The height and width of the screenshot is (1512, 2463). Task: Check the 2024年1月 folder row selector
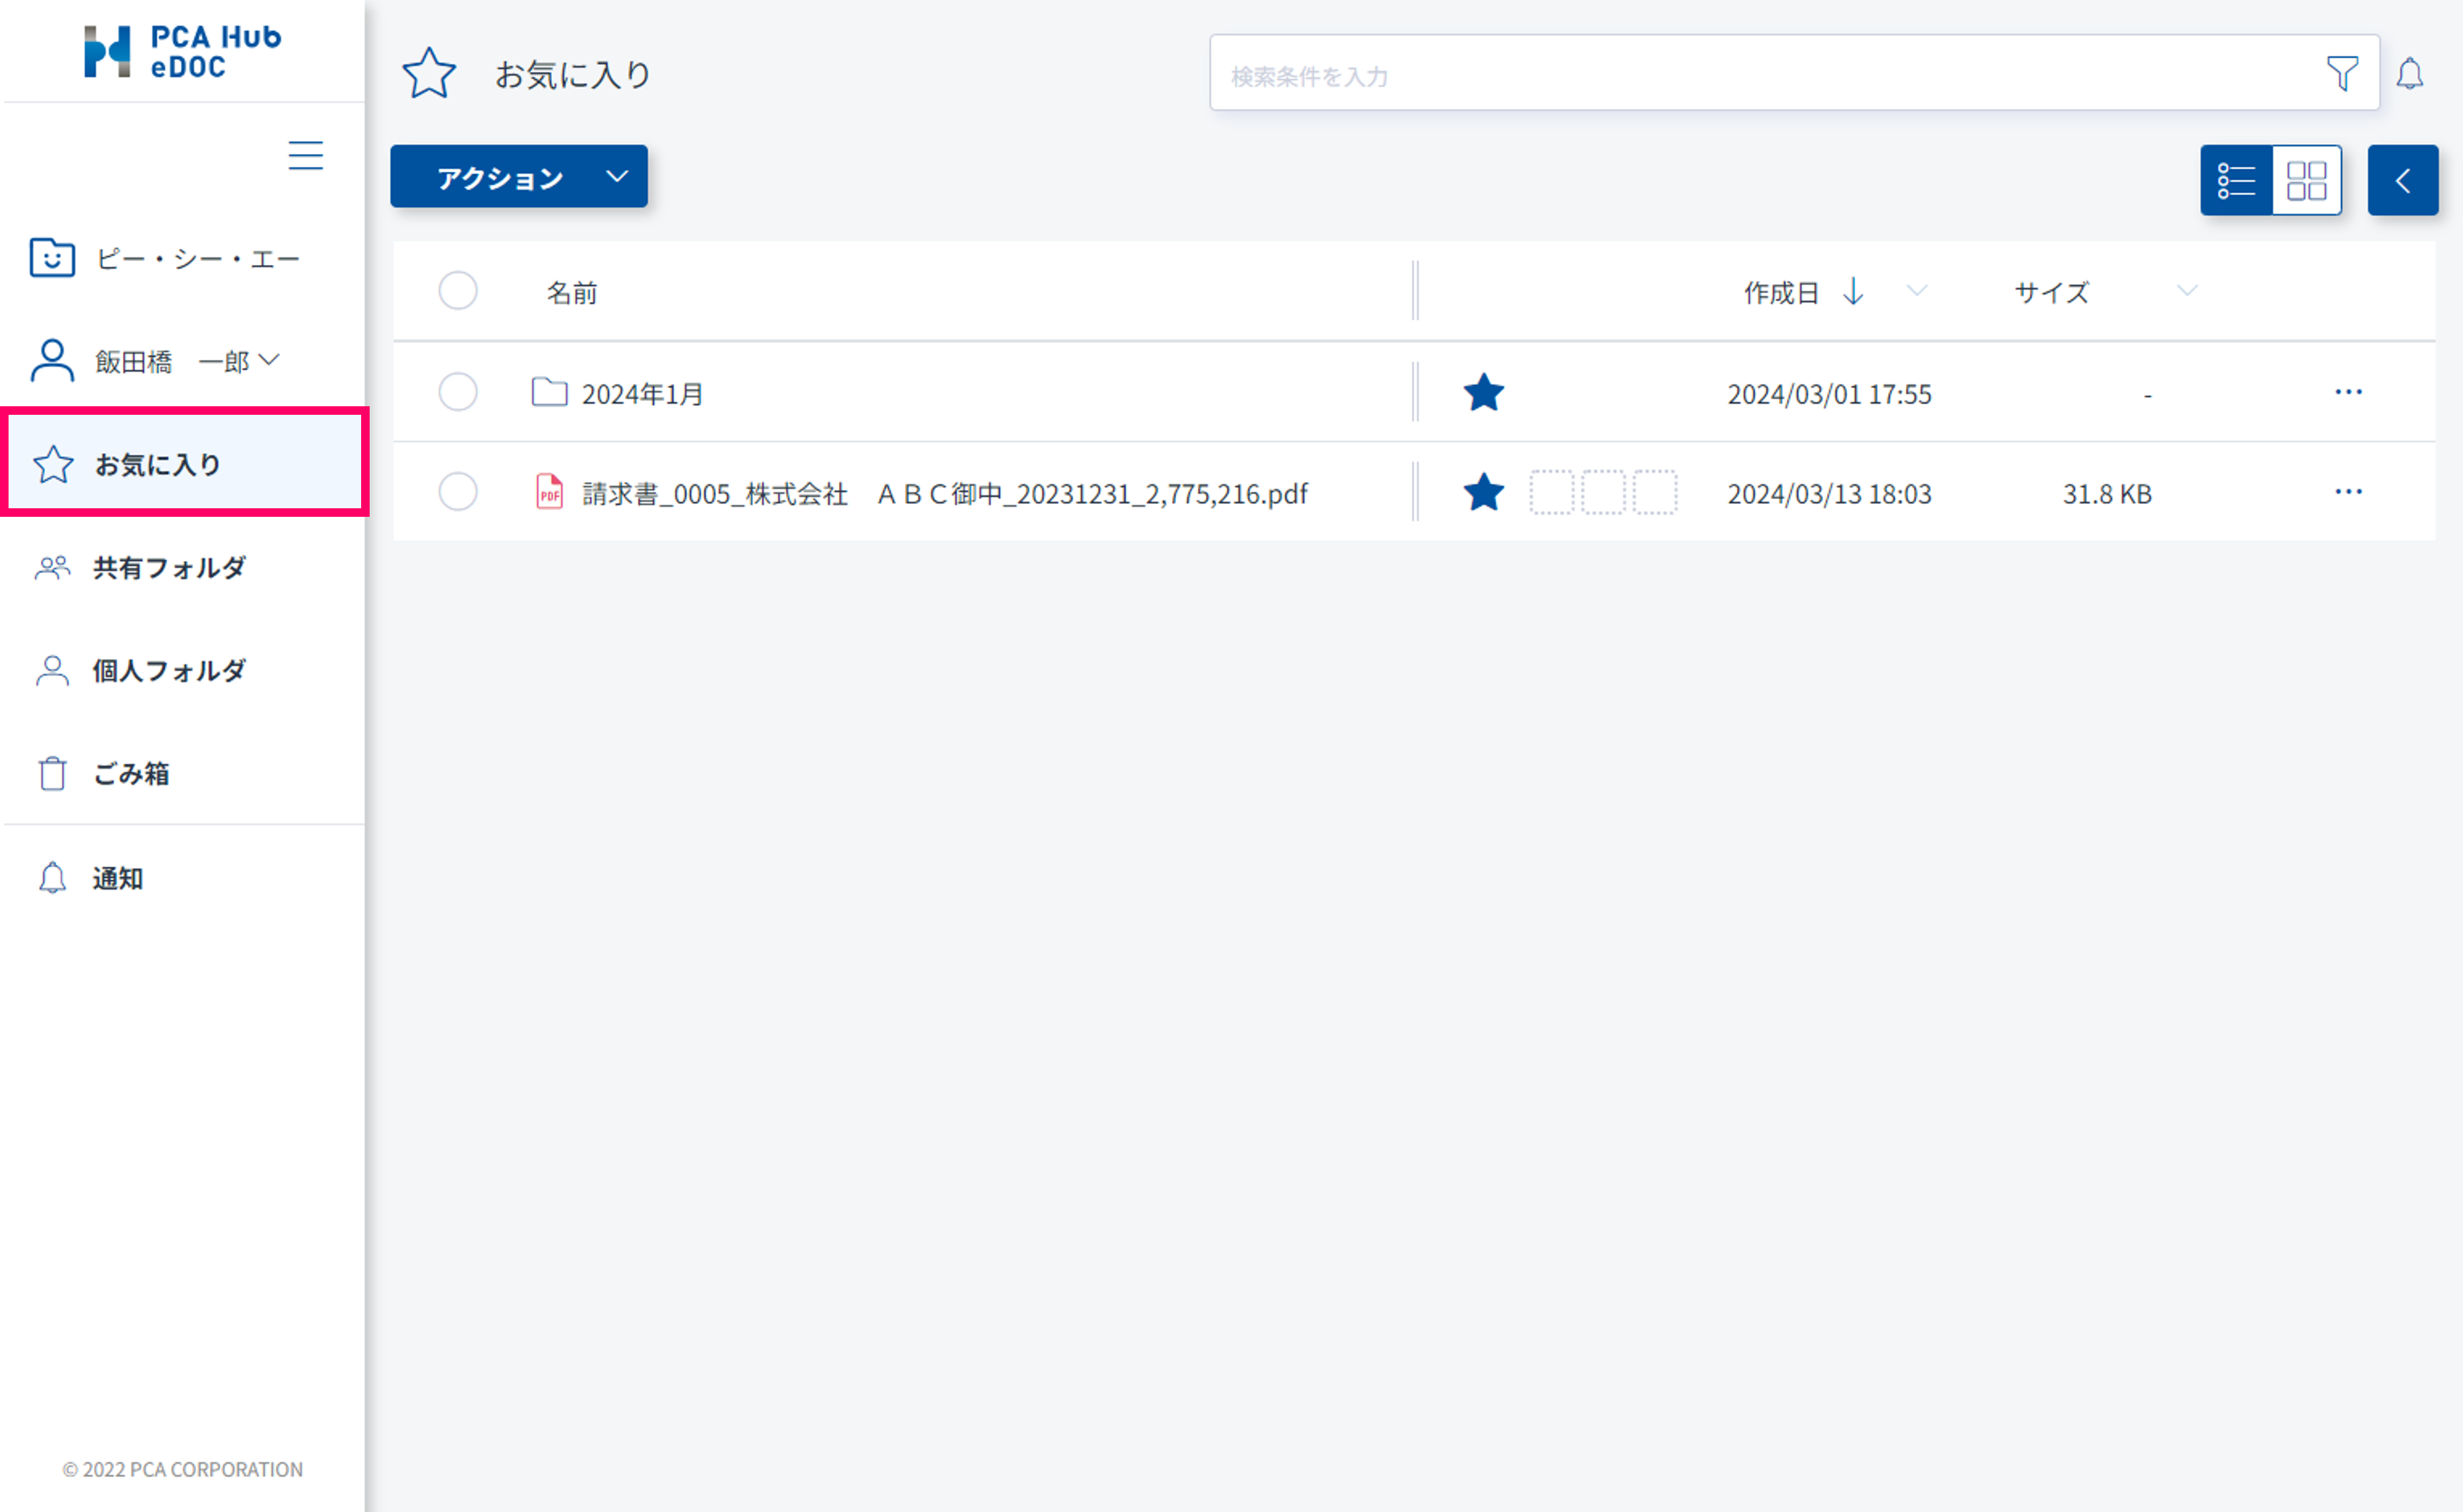tap(457, 392)
